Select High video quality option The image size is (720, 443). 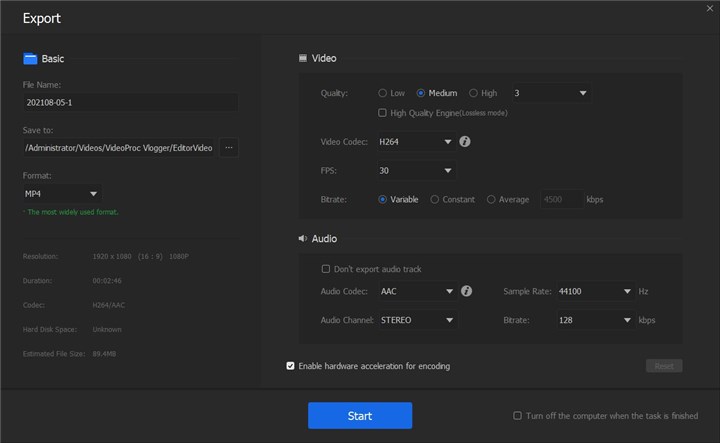coord(474,93)
